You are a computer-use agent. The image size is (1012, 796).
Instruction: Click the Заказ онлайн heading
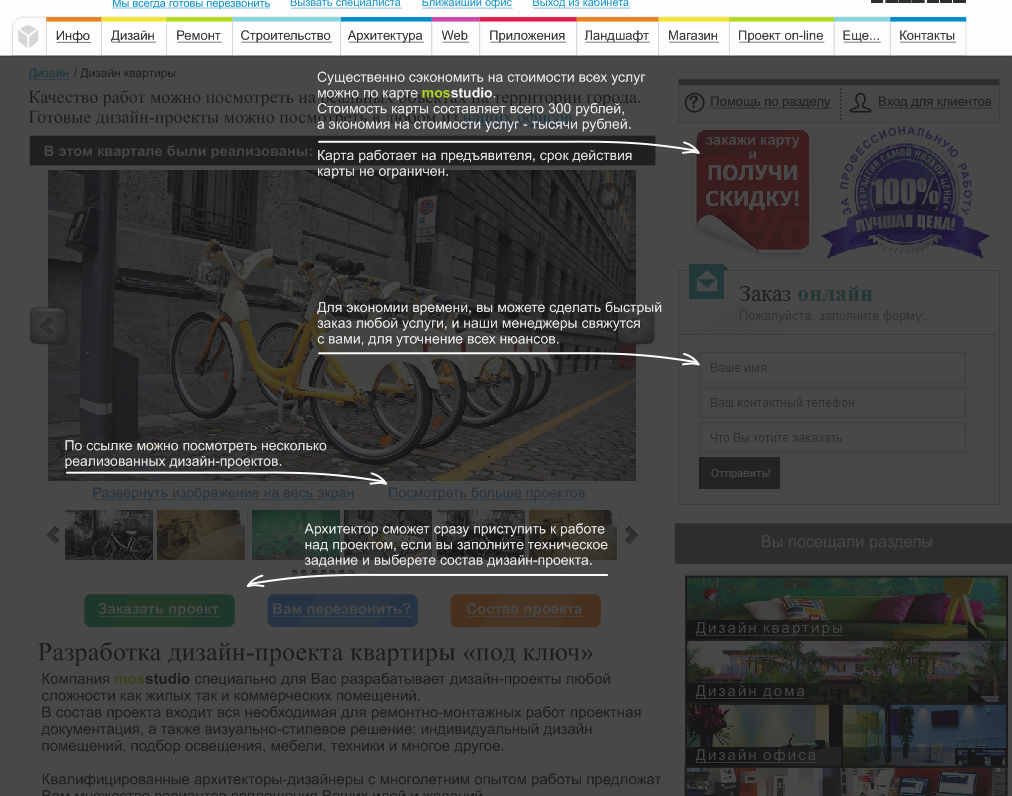(805, 294)
